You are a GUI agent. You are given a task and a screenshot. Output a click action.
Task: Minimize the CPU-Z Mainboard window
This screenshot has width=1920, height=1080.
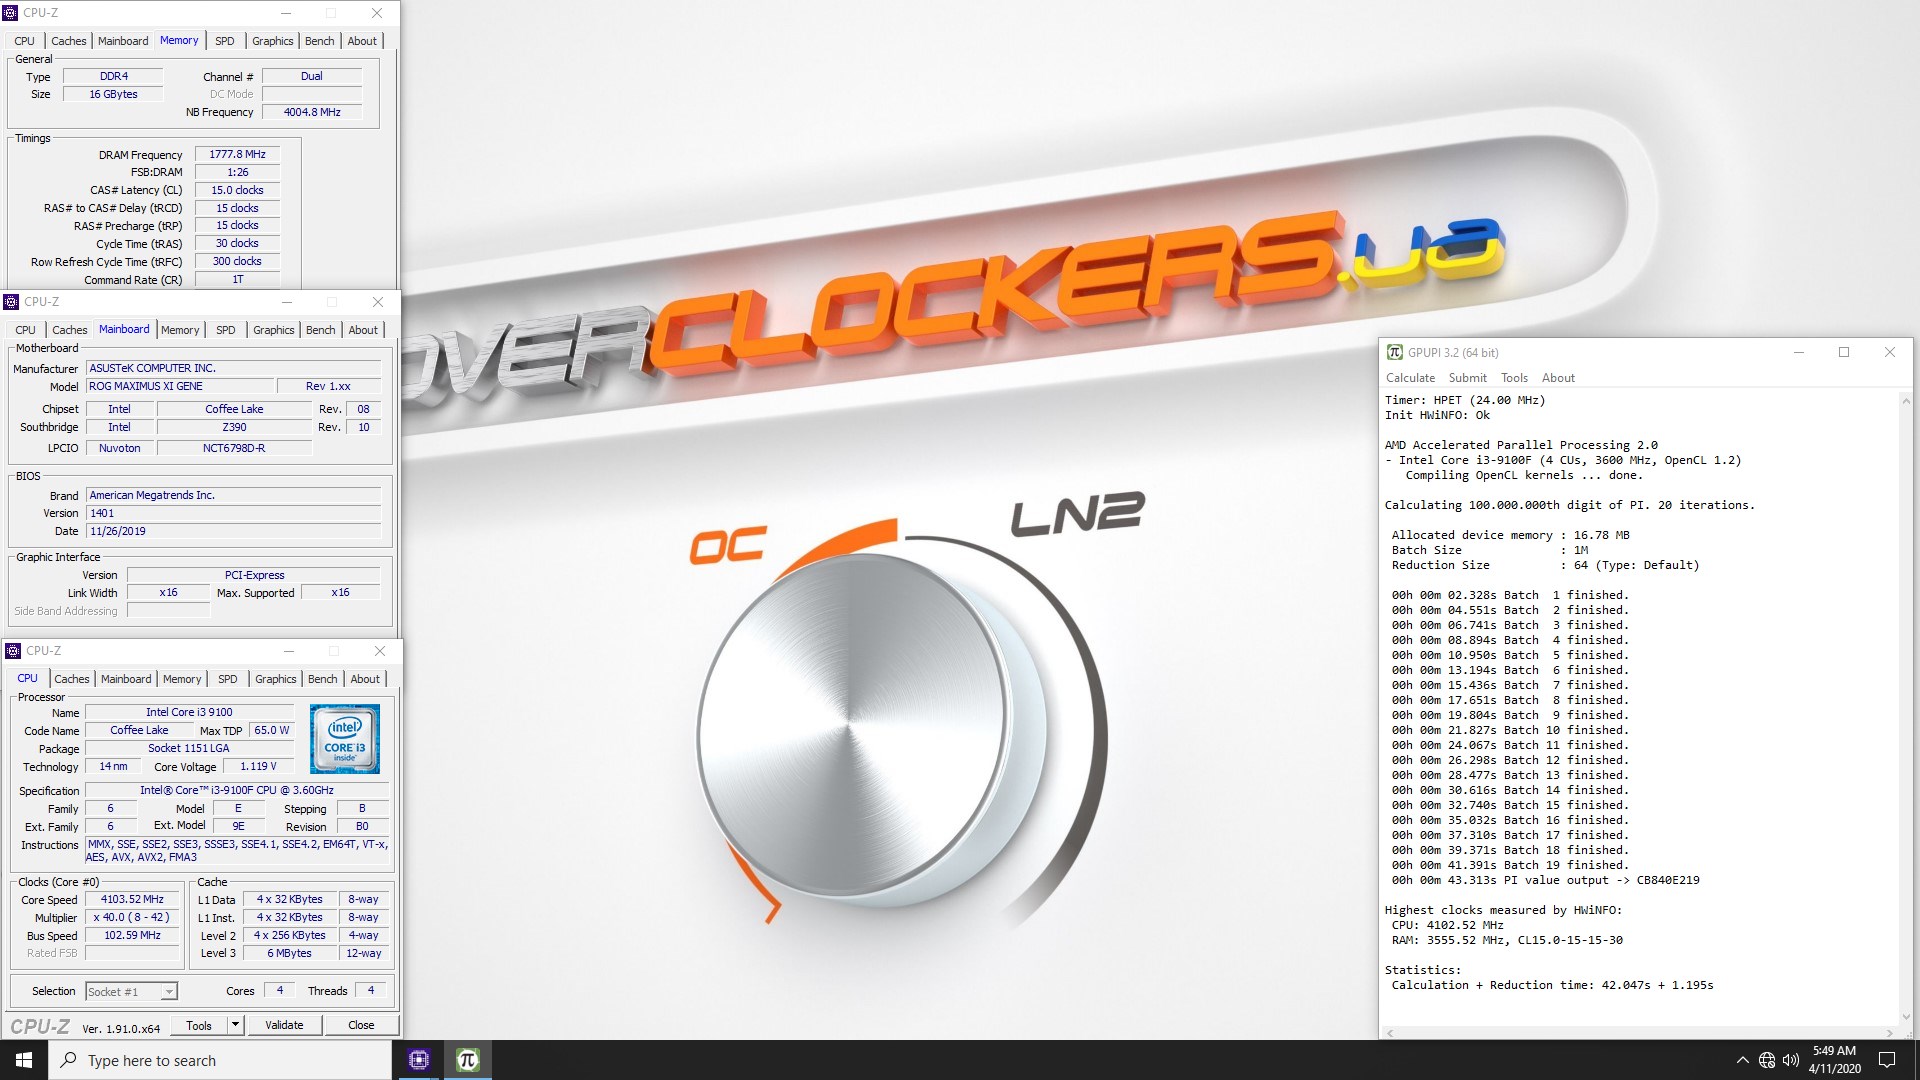[287, 302]
